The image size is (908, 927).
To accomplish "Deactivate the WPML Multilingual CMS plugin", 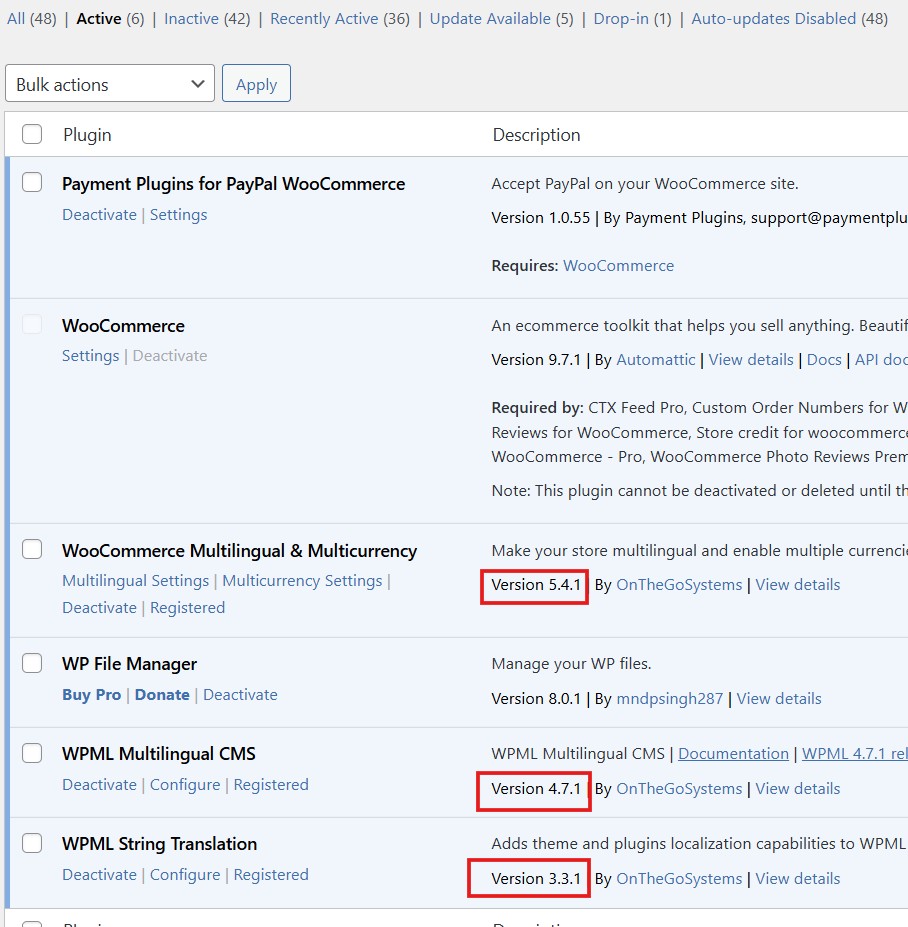I will click(99, 785).
